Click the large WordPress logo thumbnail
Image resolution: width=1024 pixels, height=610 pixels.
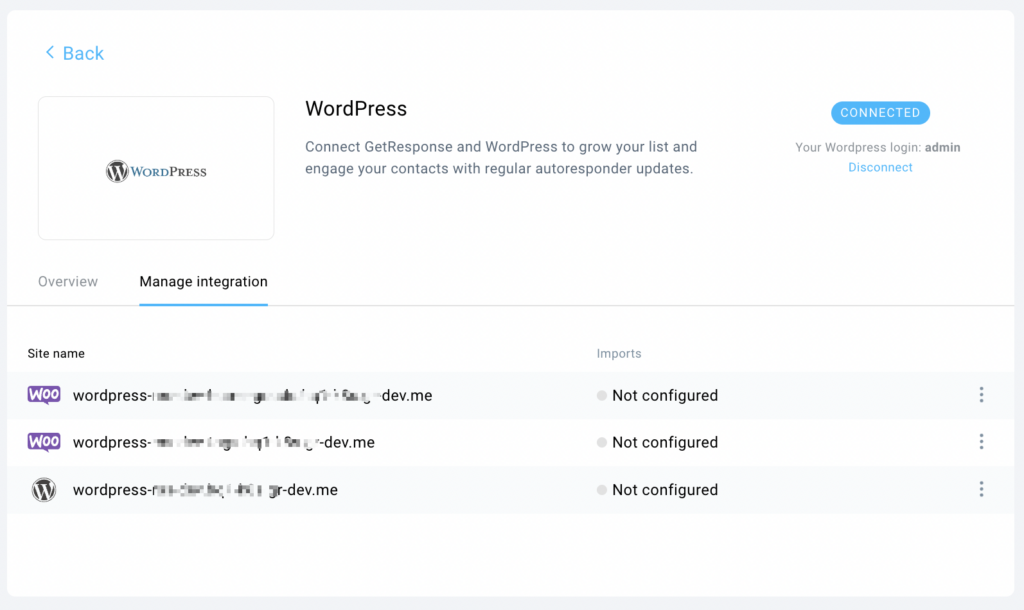[155, 168]
